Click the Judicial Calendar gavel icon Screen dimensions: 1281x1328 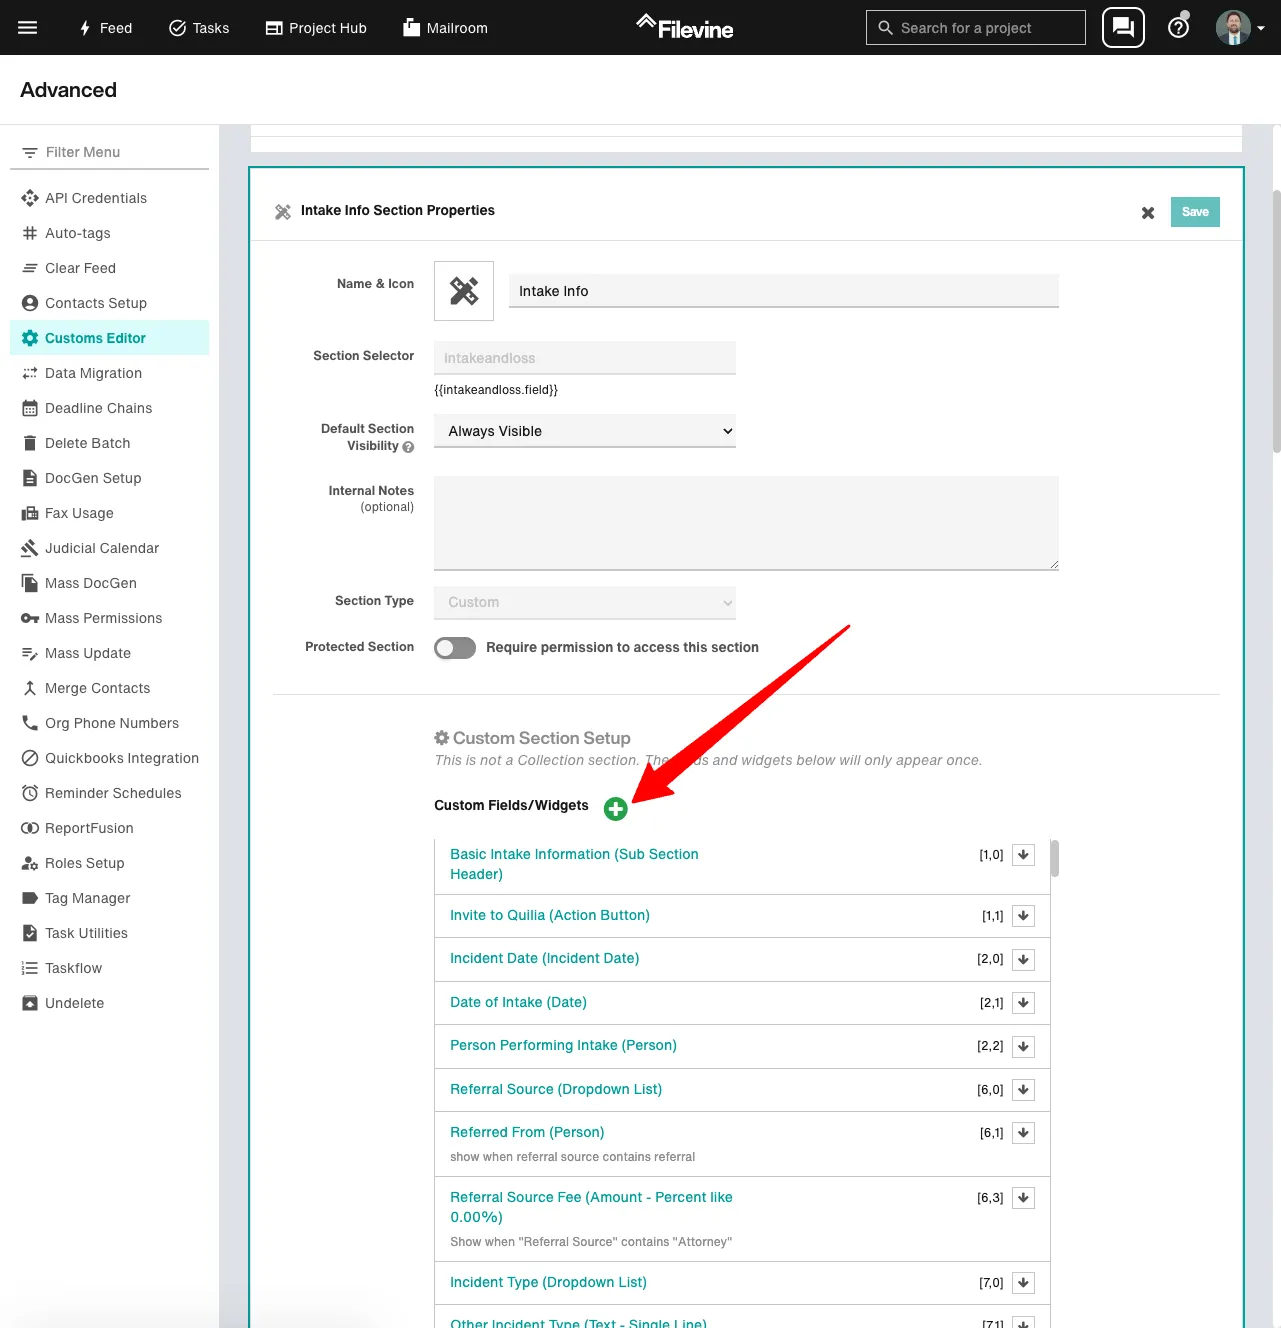tap(30, 548)
